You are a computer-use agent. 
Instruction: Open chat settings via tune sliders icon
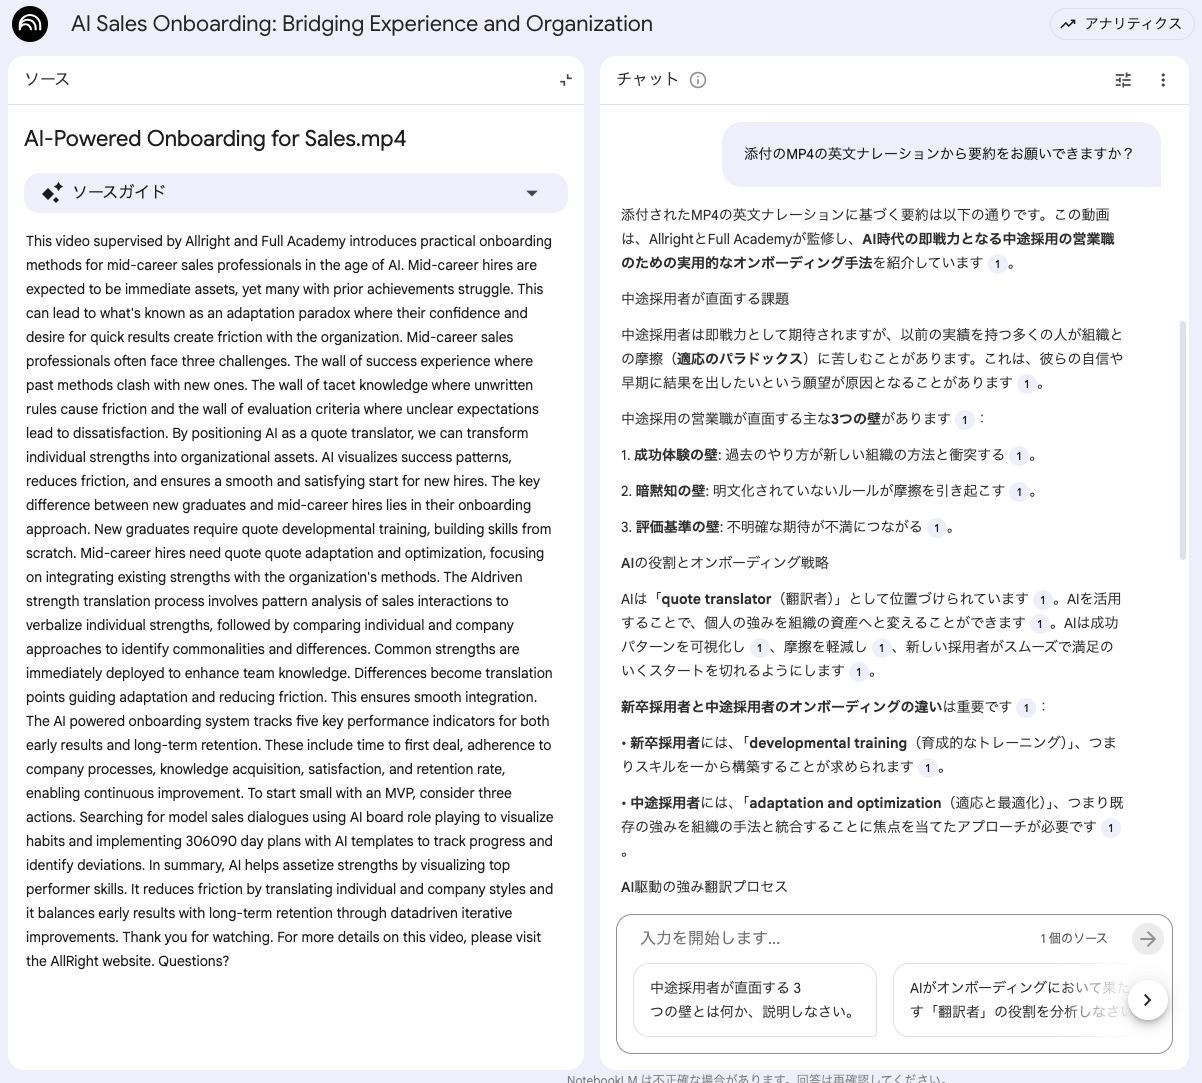[x=1123, y=80]
